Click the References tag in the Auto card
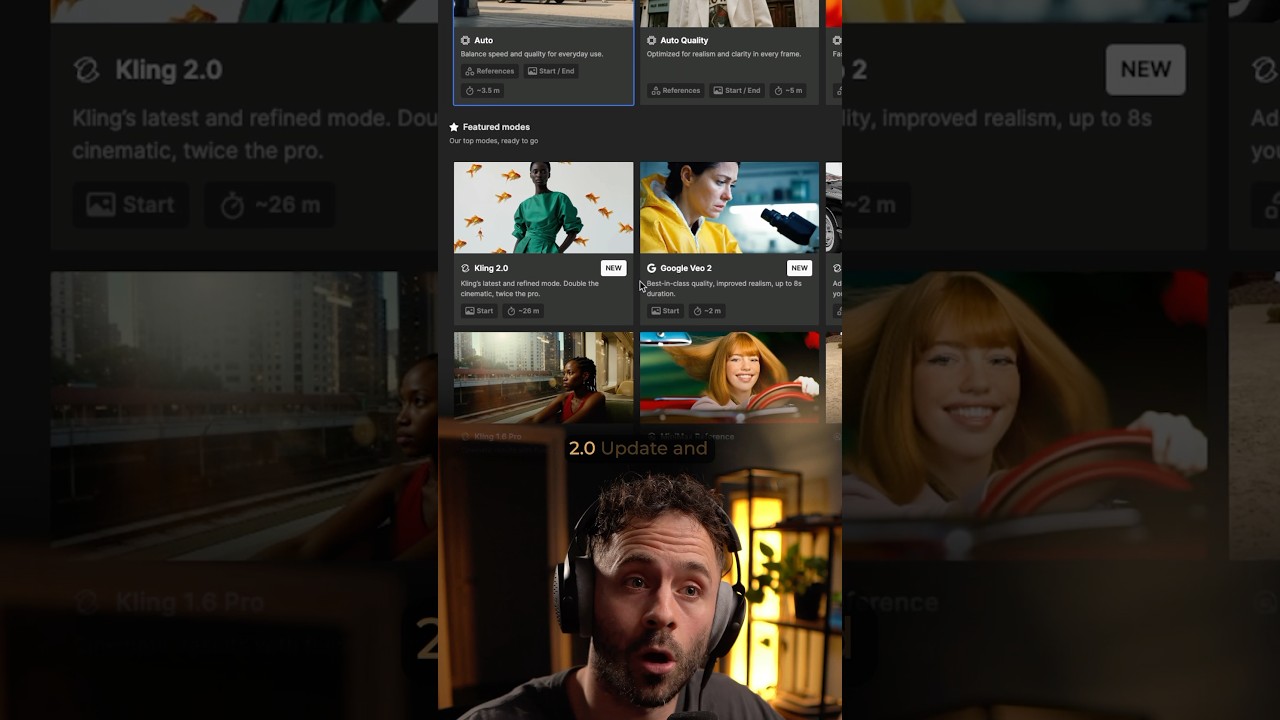 [490, 71]
